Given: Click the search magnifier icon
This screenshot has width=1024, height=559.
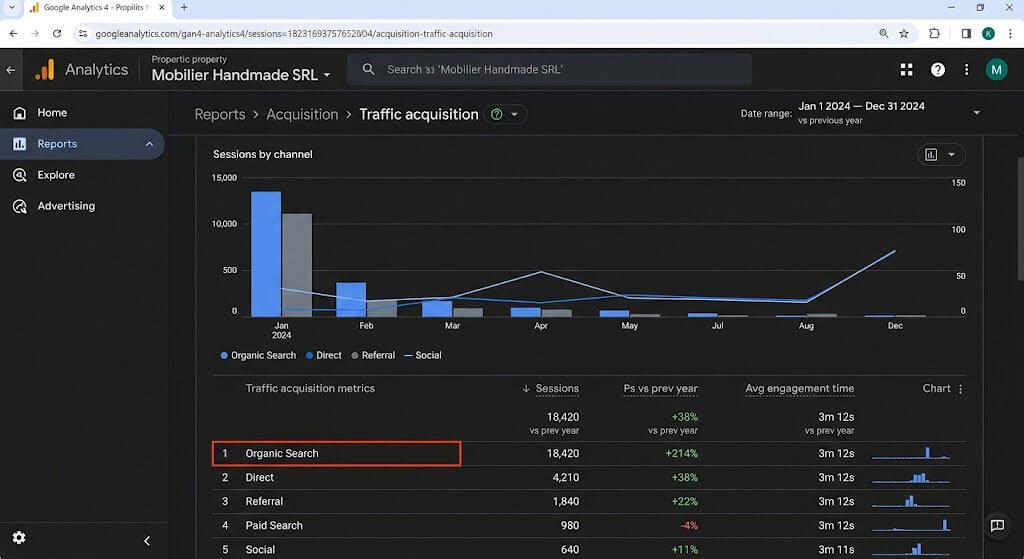Looking at the screenshot, I should (368, 69).
